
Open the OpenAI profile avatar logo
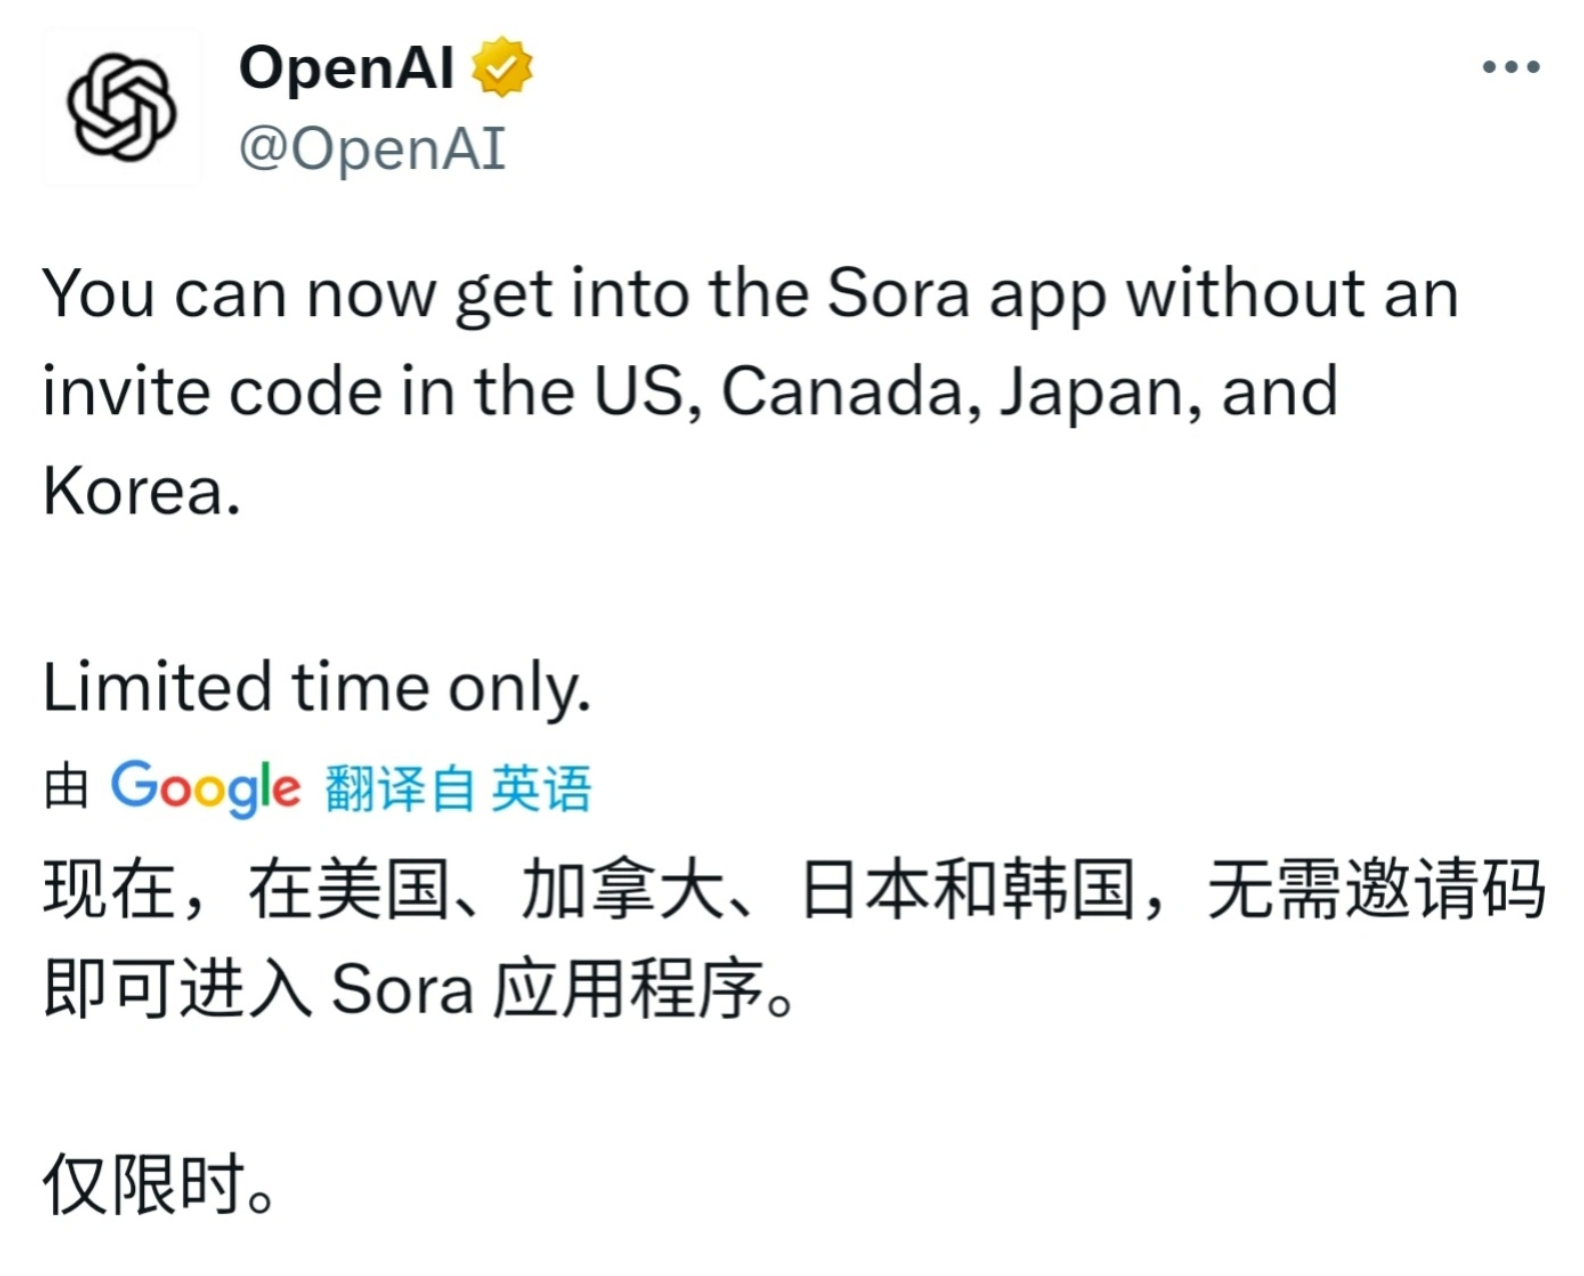121,108
